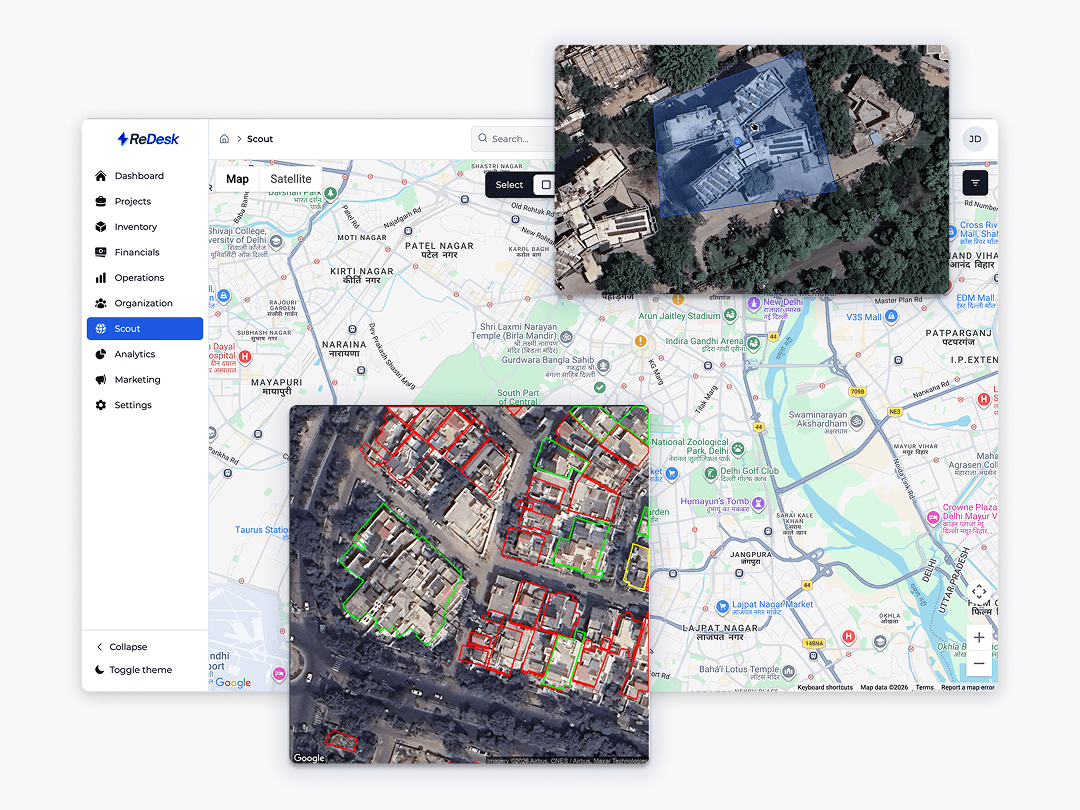This screenshot has width=1080, height=810.
Task: Open Keyboard shortcuts link on map
Action: pos(824,687)
